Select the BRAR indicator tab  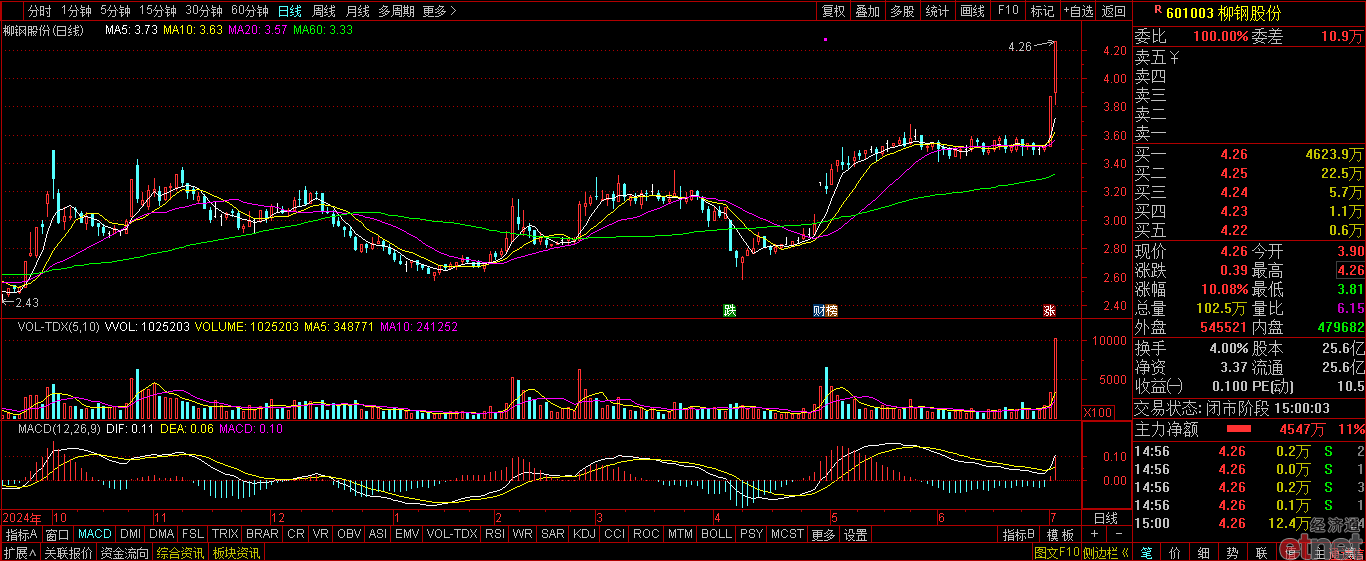pos(262,535)
